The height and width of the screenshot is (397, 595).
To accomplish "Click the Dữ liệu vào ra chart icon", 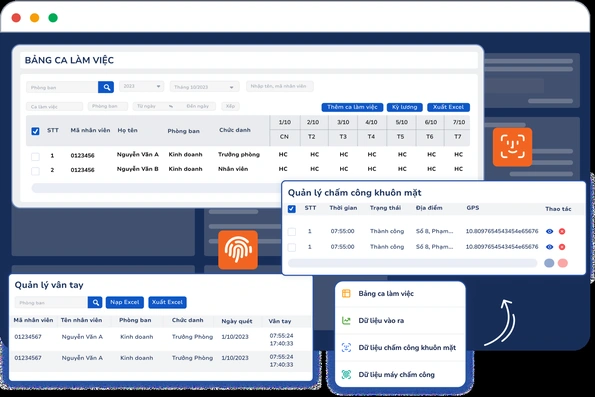I will coord(346,321).
